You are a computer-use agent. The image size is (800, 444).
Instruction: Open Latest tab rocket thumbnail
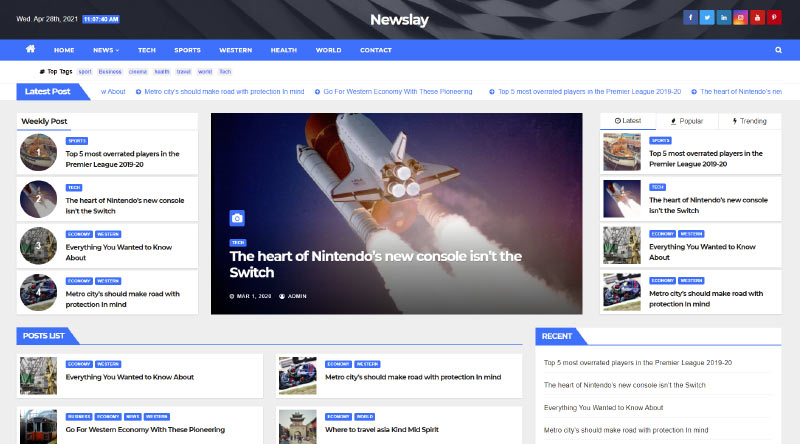622,199
